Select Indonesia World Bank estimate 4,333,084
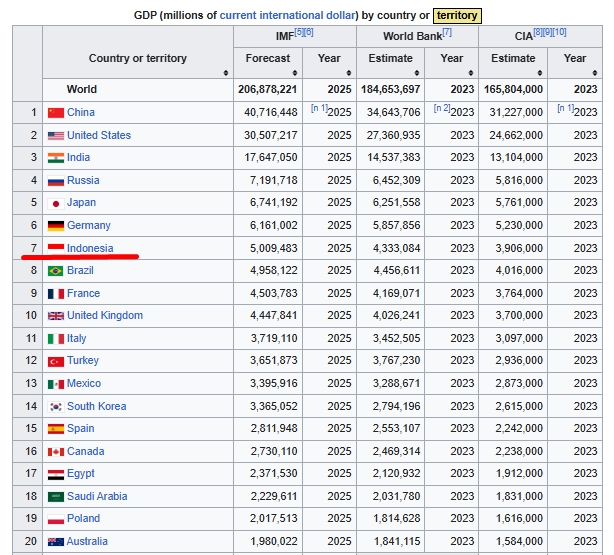Image resolution: width=614 pixels, height=555 pixels. pyautogui.click(x=396, y=248)
